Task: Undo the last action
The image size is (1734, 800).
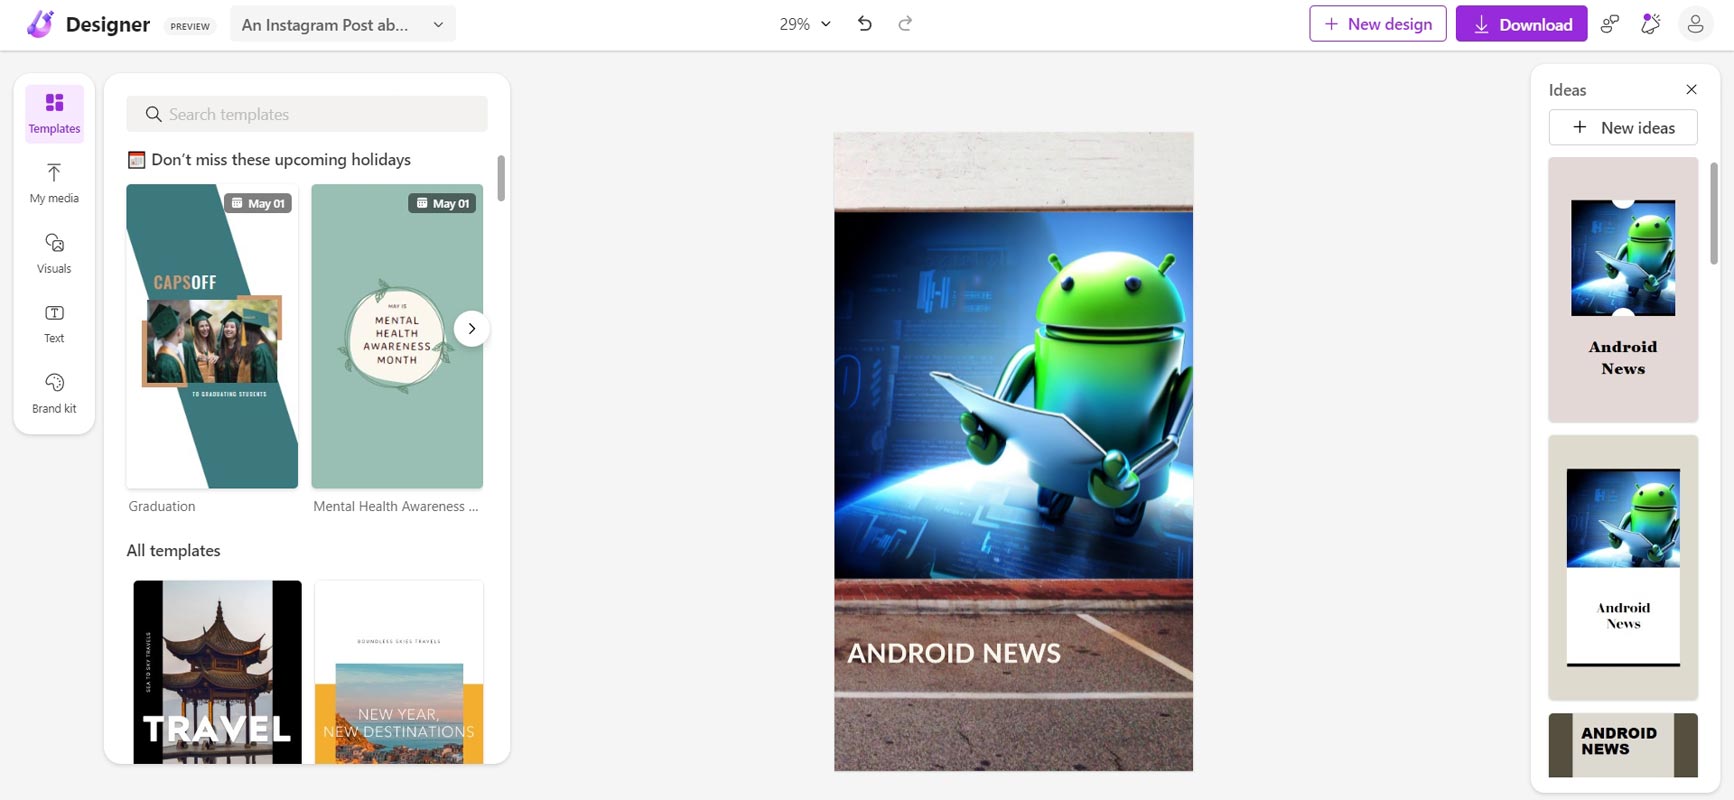Action: pos(865,24)
